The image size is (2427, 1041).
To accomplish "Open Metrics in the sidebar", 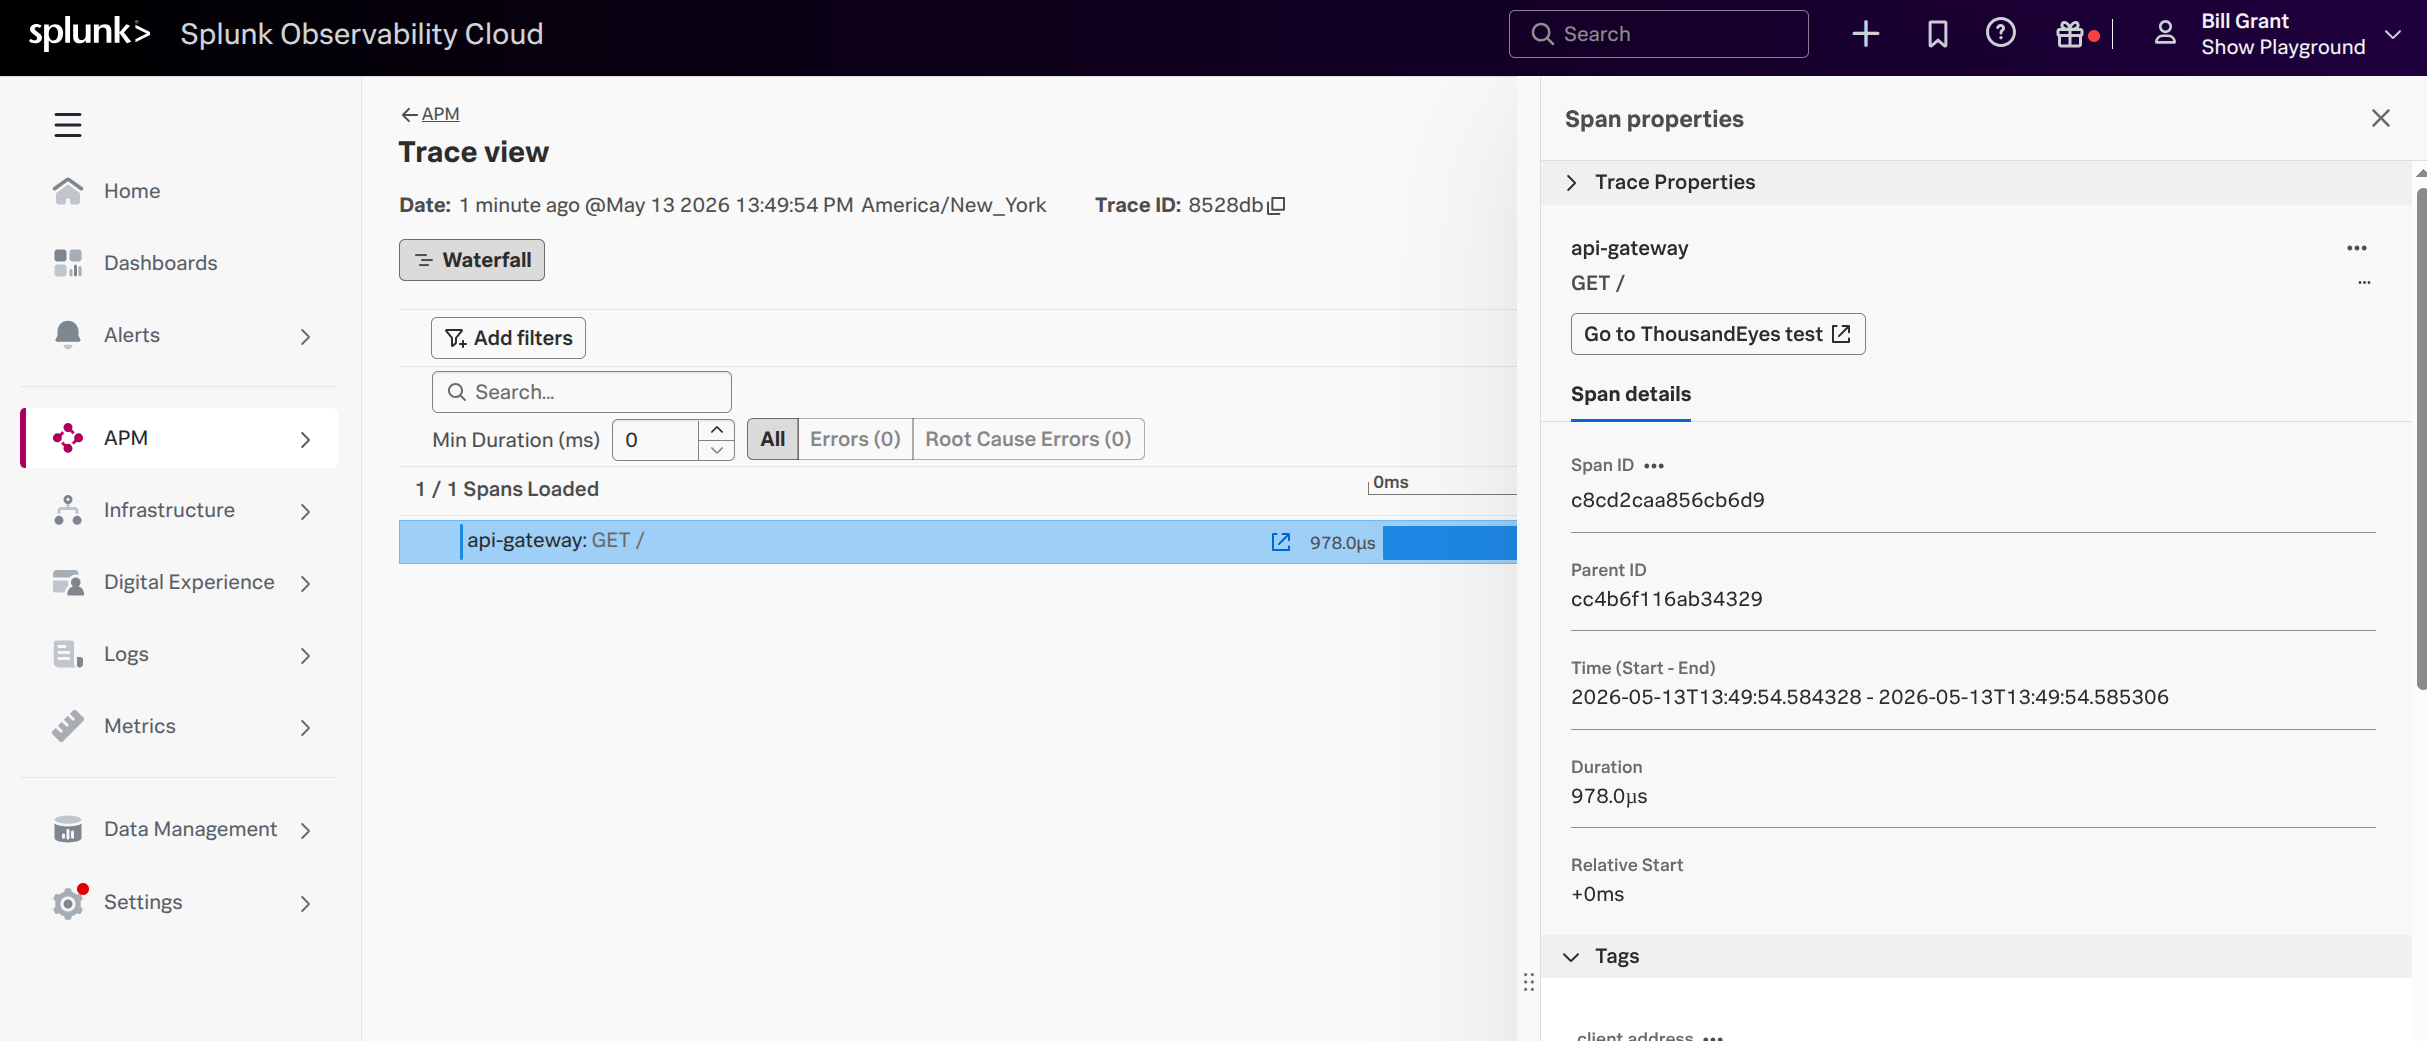I will pos(140,726).
